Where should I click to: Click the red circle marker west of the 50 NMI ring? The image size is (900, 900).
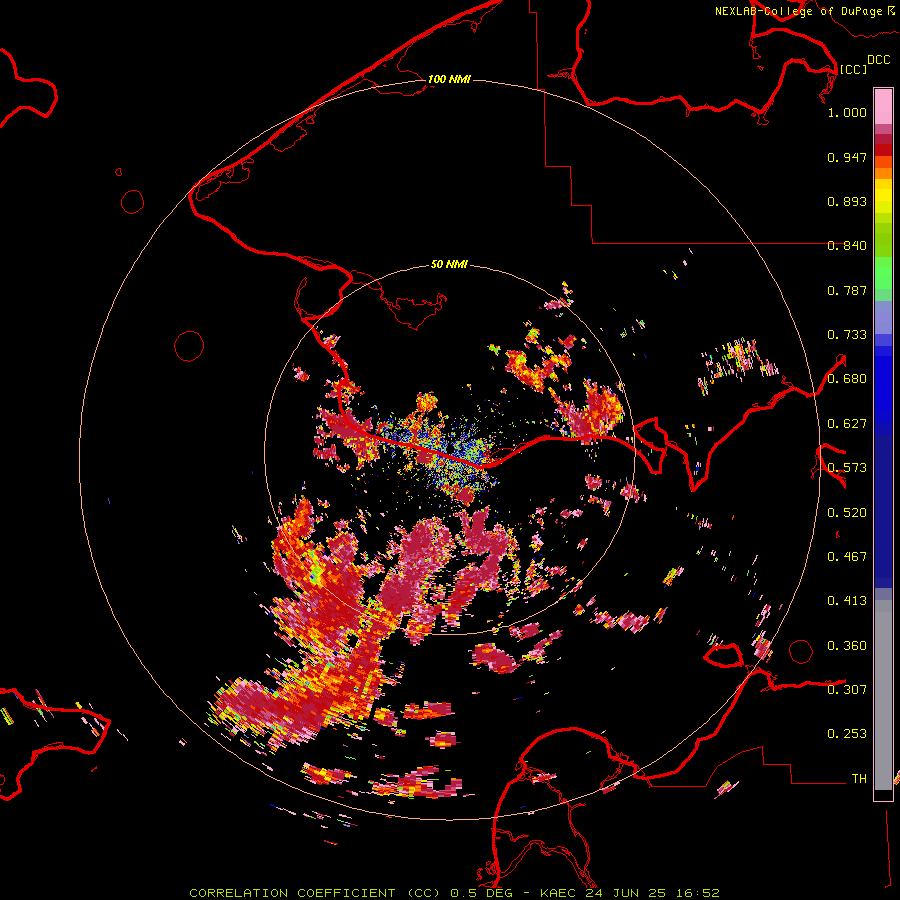(189, 346)
